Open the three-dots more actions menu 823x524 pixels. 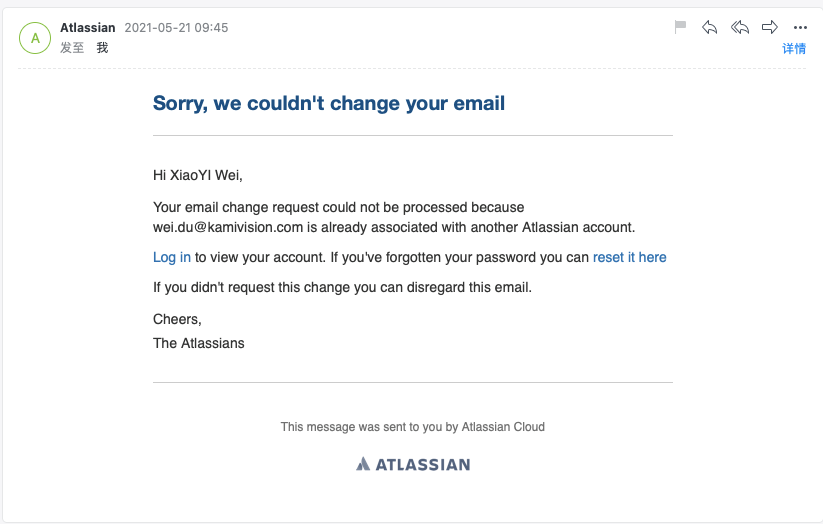point(800,28)
